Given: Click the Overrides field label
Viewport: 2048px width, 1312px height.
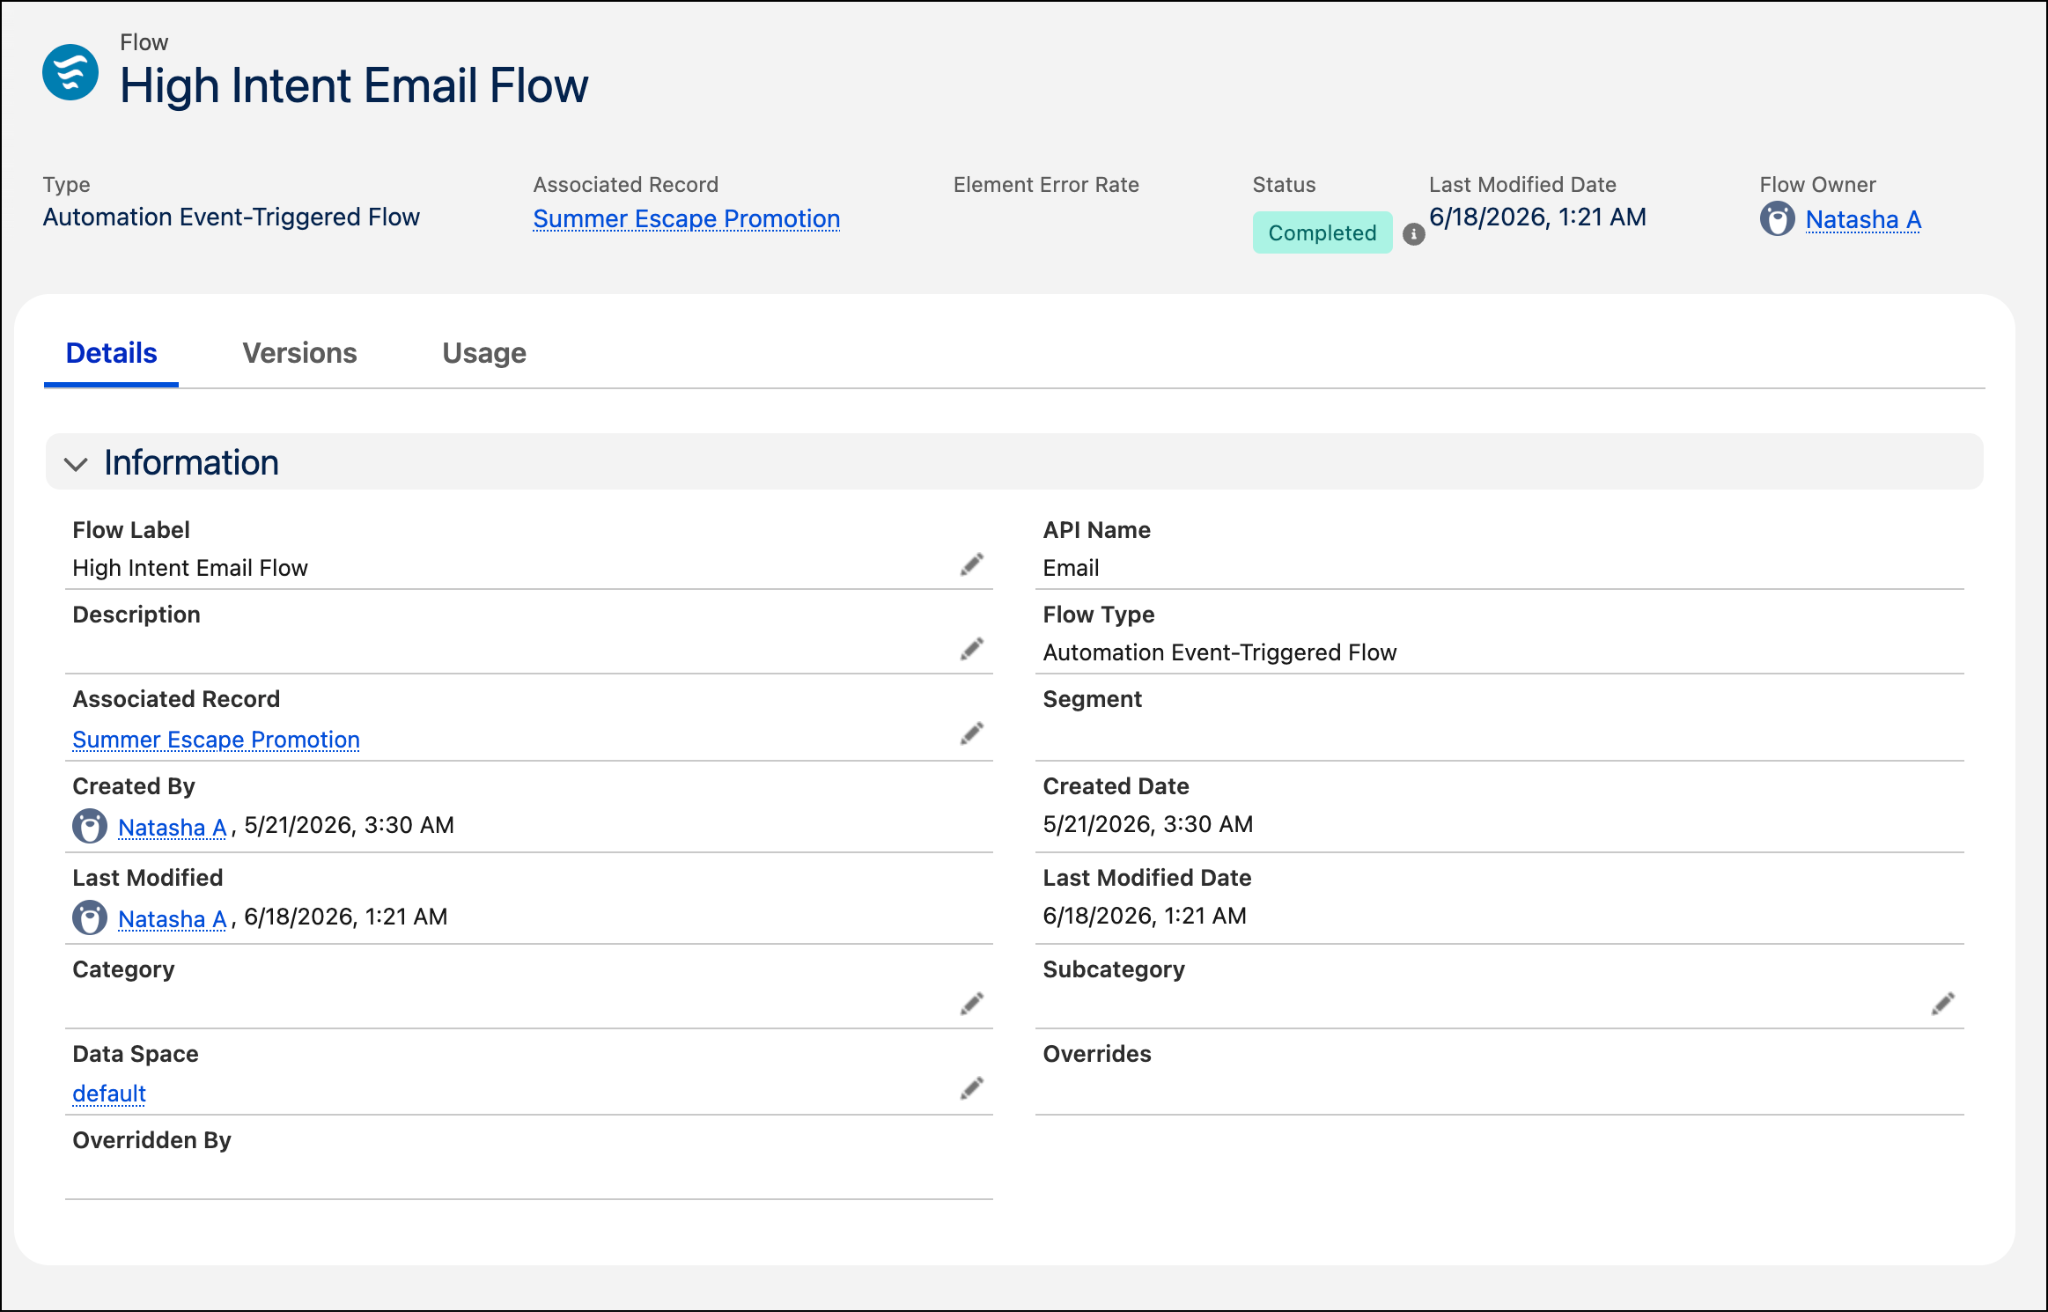Looking at the screenshot, I should click(1097, 1054).
